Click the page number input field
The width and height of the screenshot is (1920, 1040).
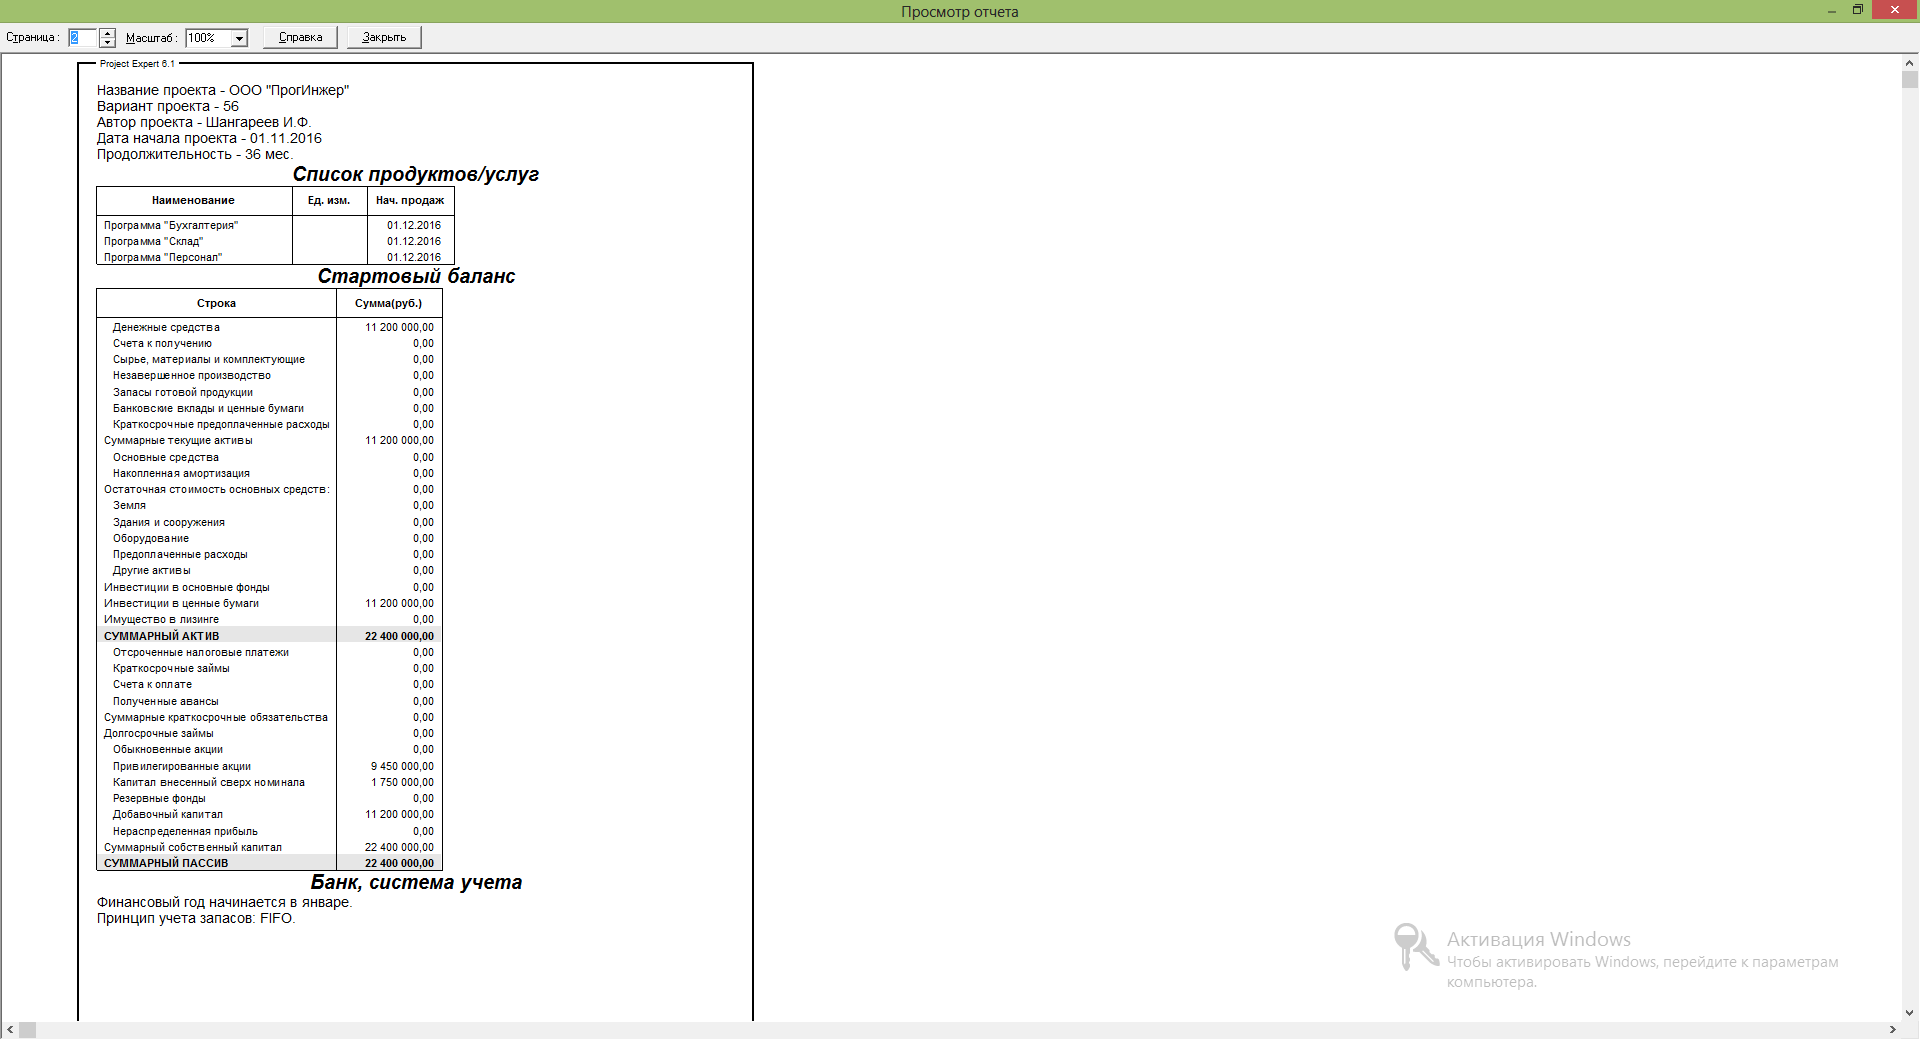click(x=83, y=38)
